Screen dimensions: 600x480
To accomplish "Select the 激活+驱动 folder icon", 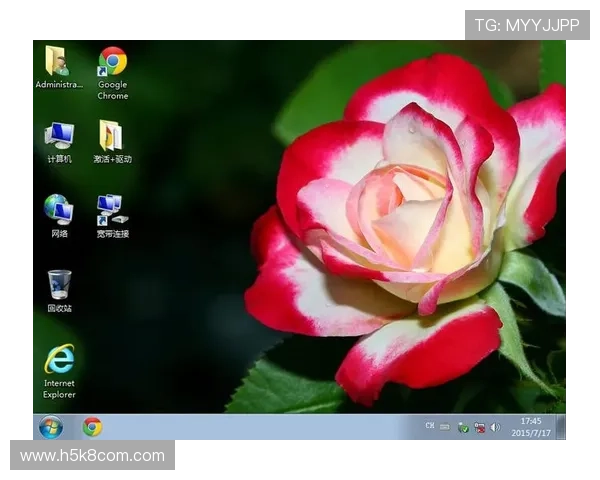I will coord(111,136).
